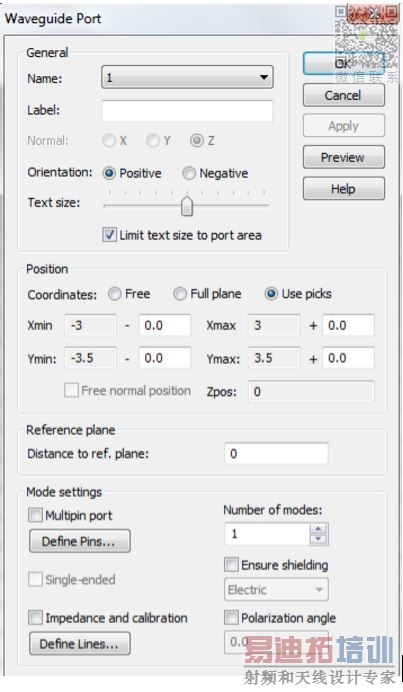Enable Ensure shielding checkbox
The width and height of the screenshot is (403, 692).
(231, 564)
